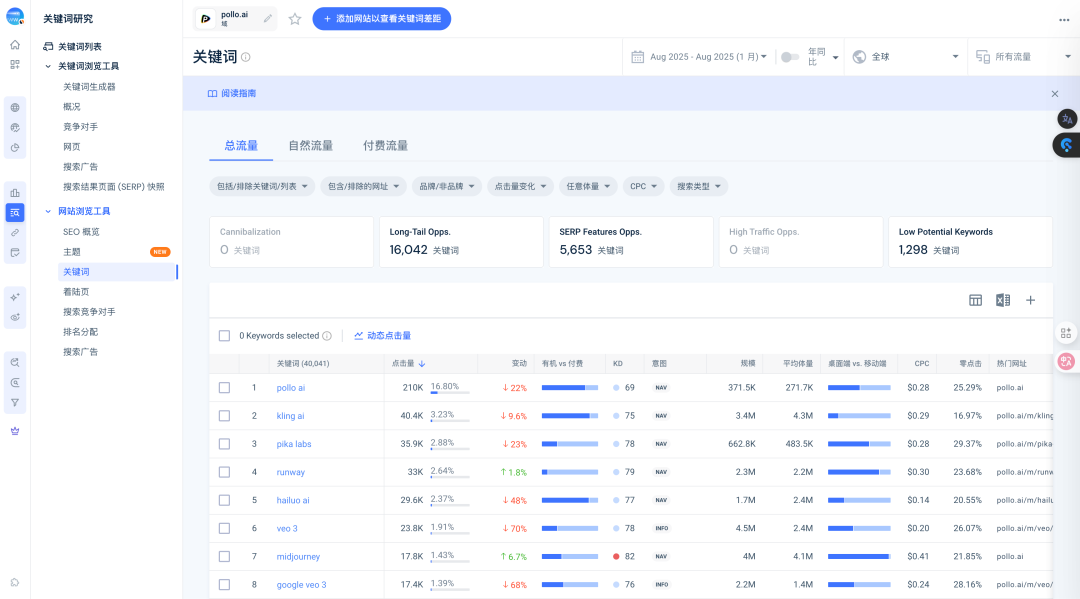1080x599 pixels.
Task: Click the globe icon in left rail
Action: click(x=14, y=107)
